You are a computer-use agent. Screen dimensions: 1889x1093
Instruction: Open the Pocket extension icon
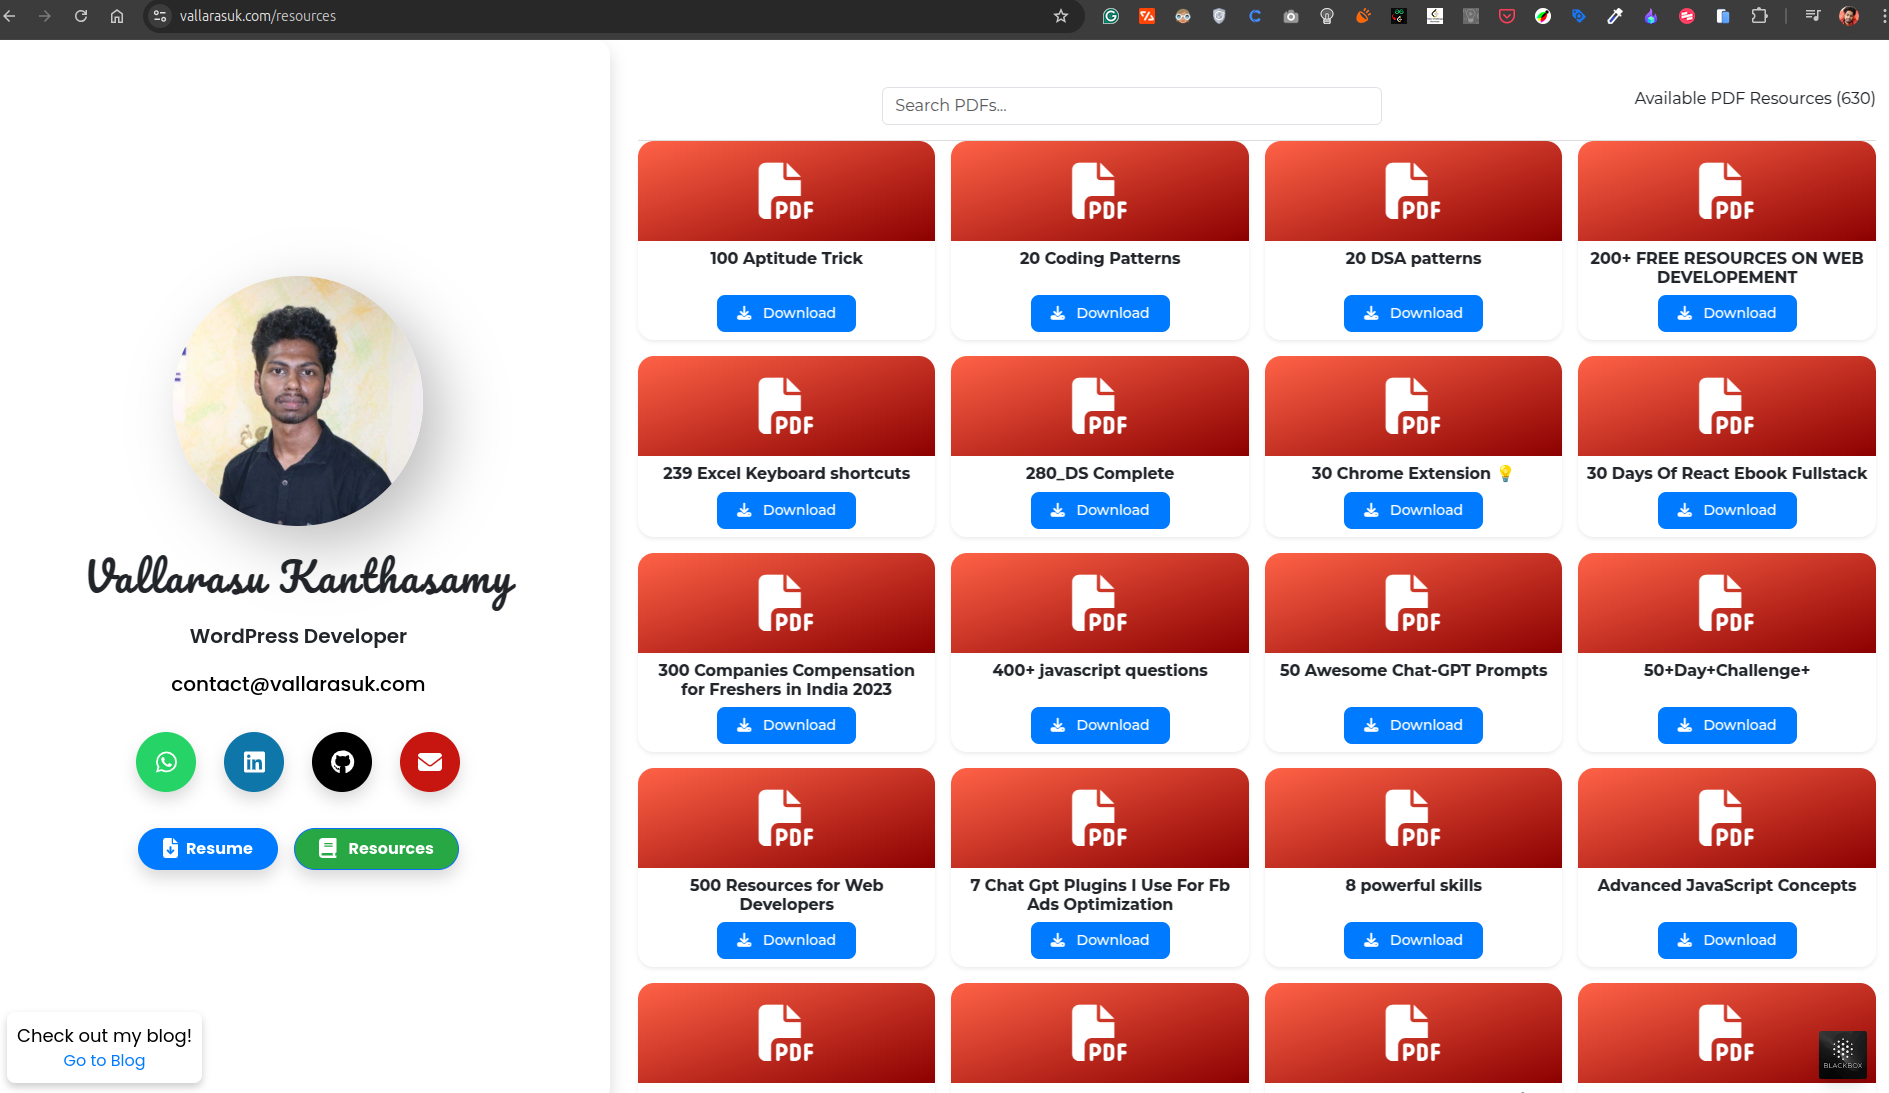[1507, 16]
